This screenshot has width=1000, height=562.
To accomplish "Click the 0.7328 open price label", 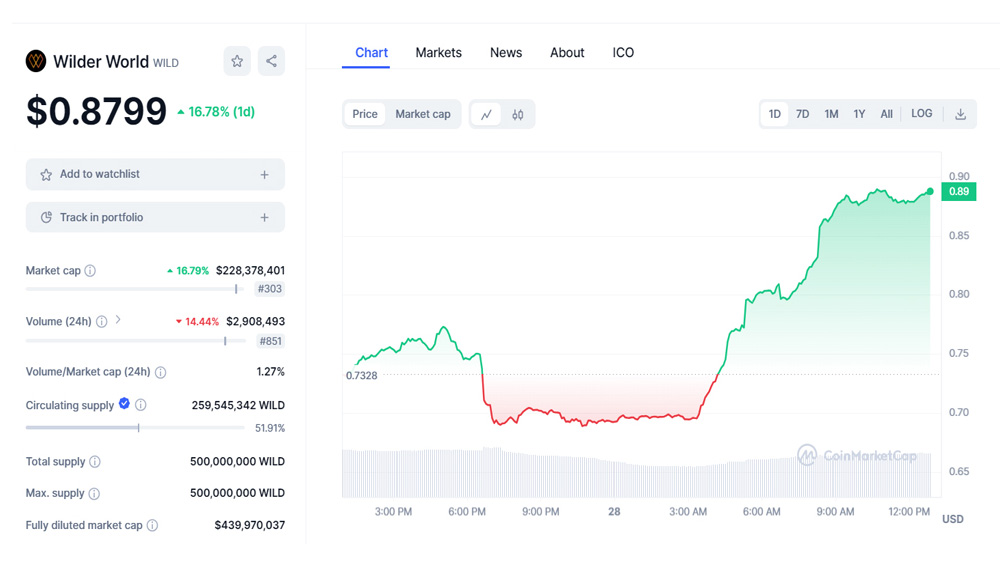I will [362, 376].
